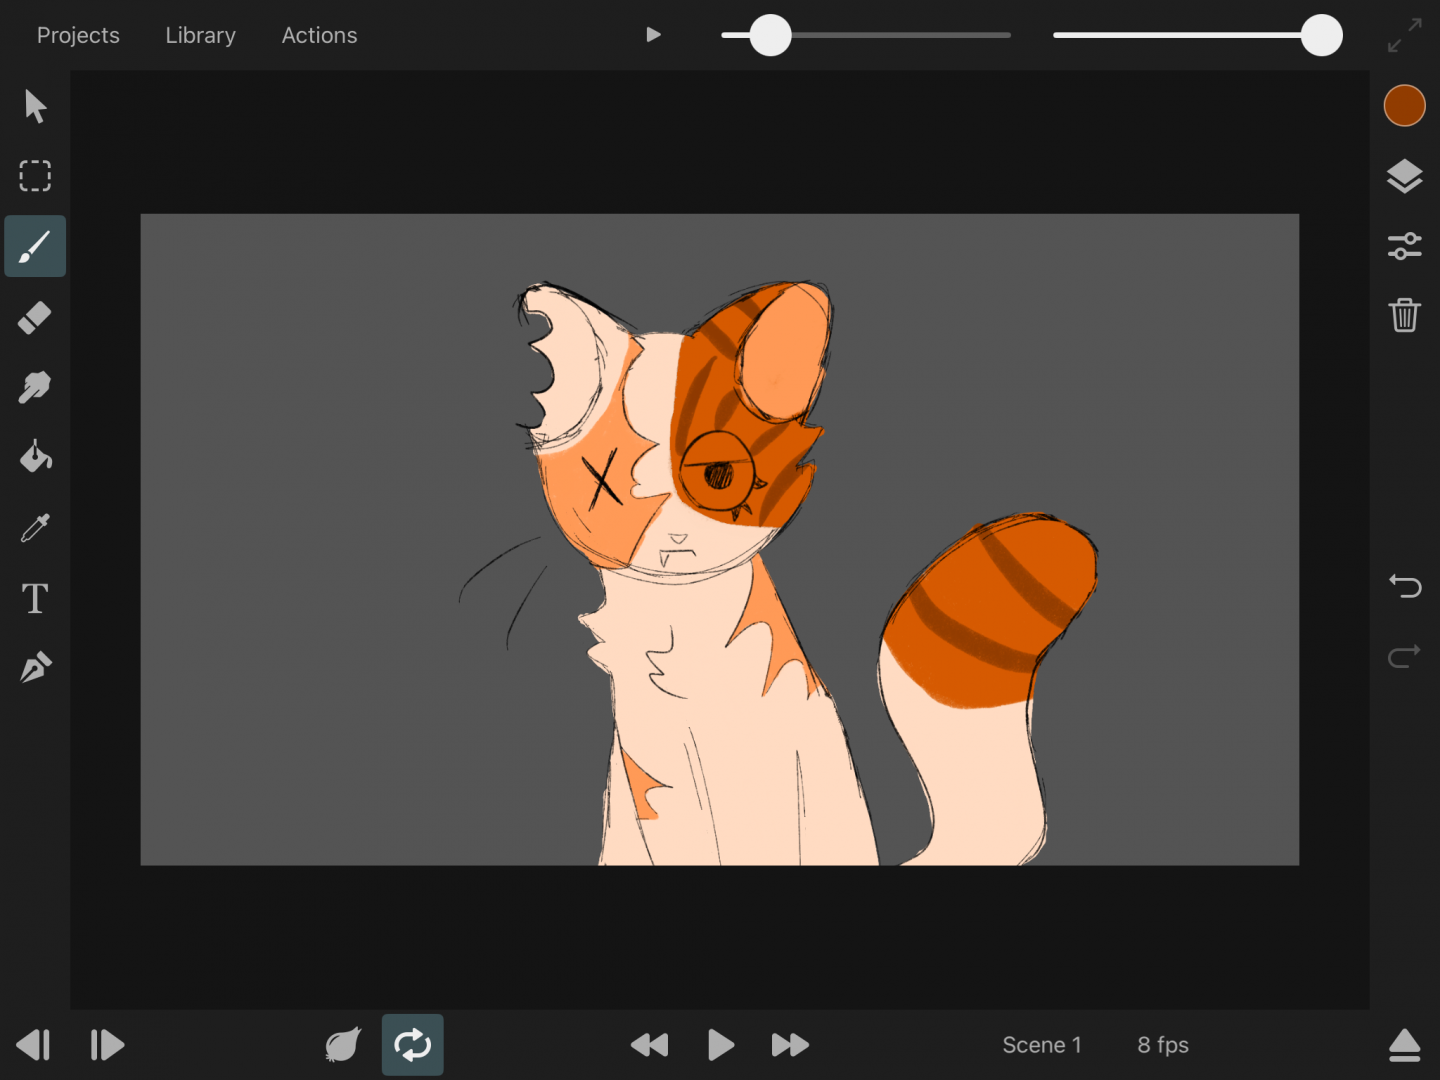
Task: Play the animation
Action: coord(720,1045)
